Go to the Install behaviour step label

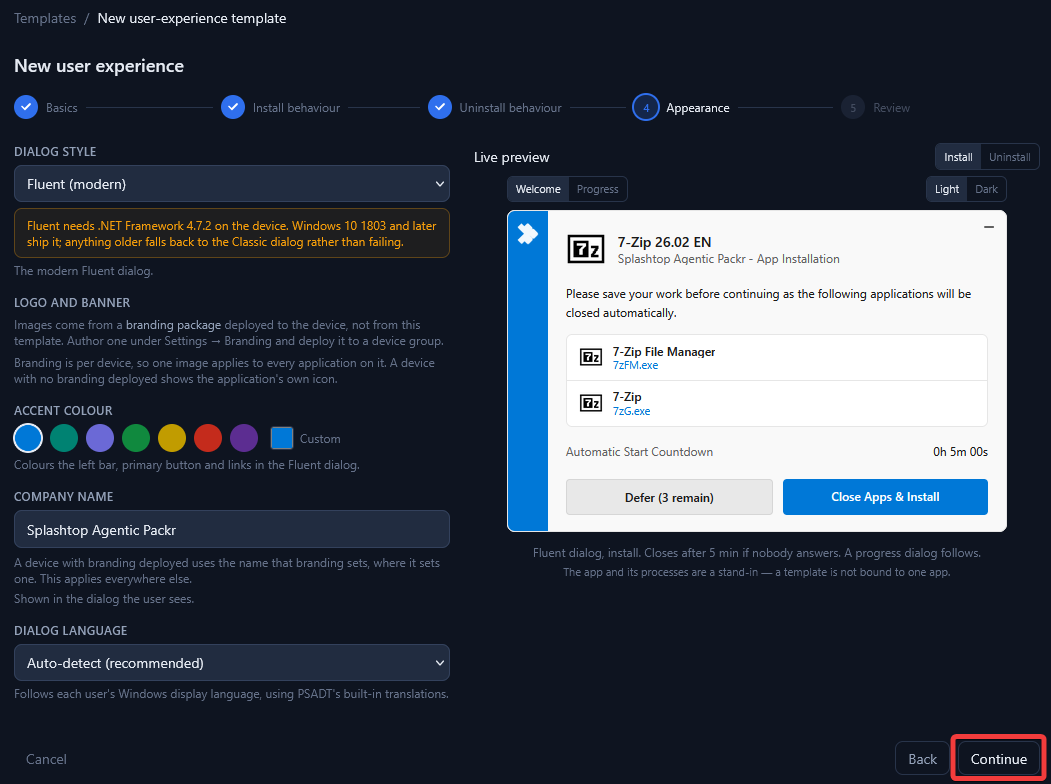tap(296, 108)
